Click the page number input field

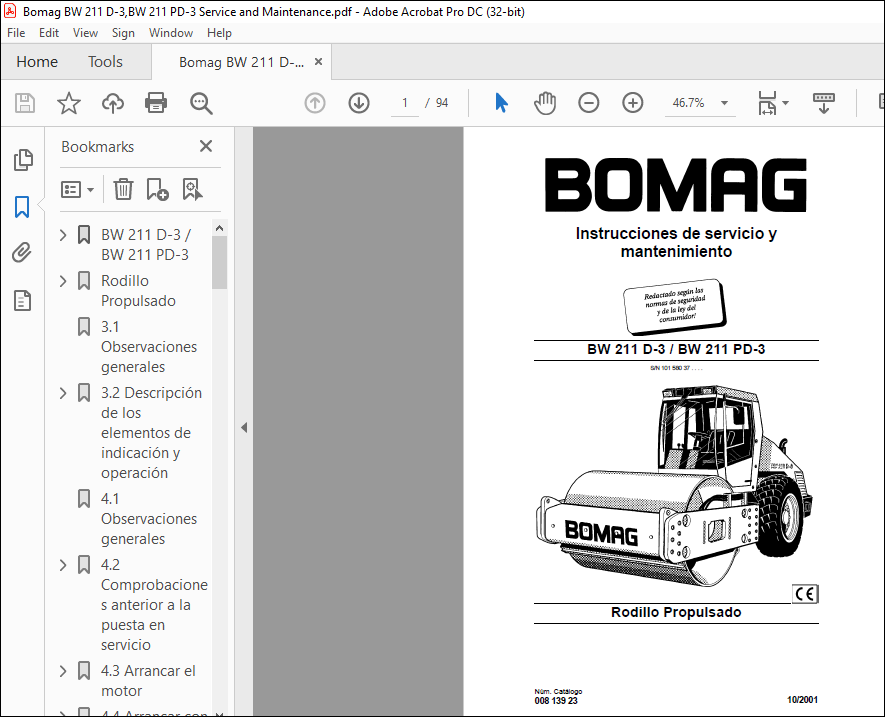[x=405, y=103]
